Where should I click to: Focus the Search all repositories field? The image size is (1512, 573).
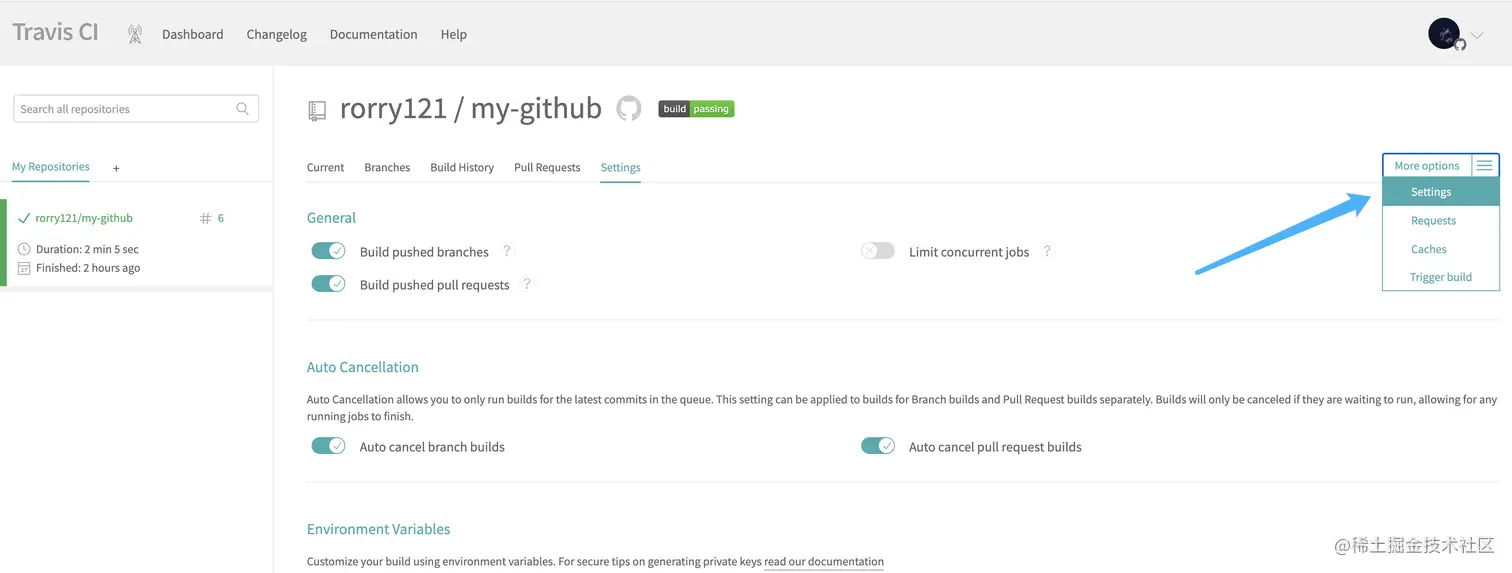point(136,109)
